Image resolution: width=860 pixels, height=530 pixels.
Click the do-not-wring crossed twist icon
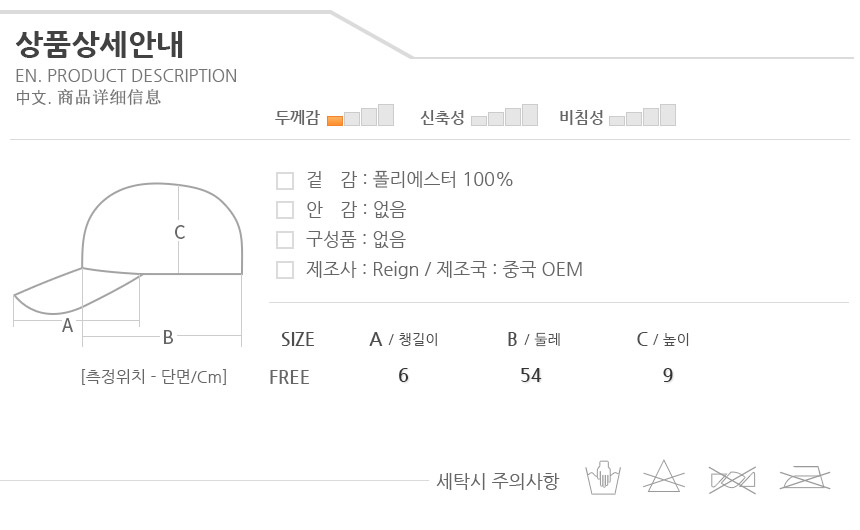click(x=732, y=478)
